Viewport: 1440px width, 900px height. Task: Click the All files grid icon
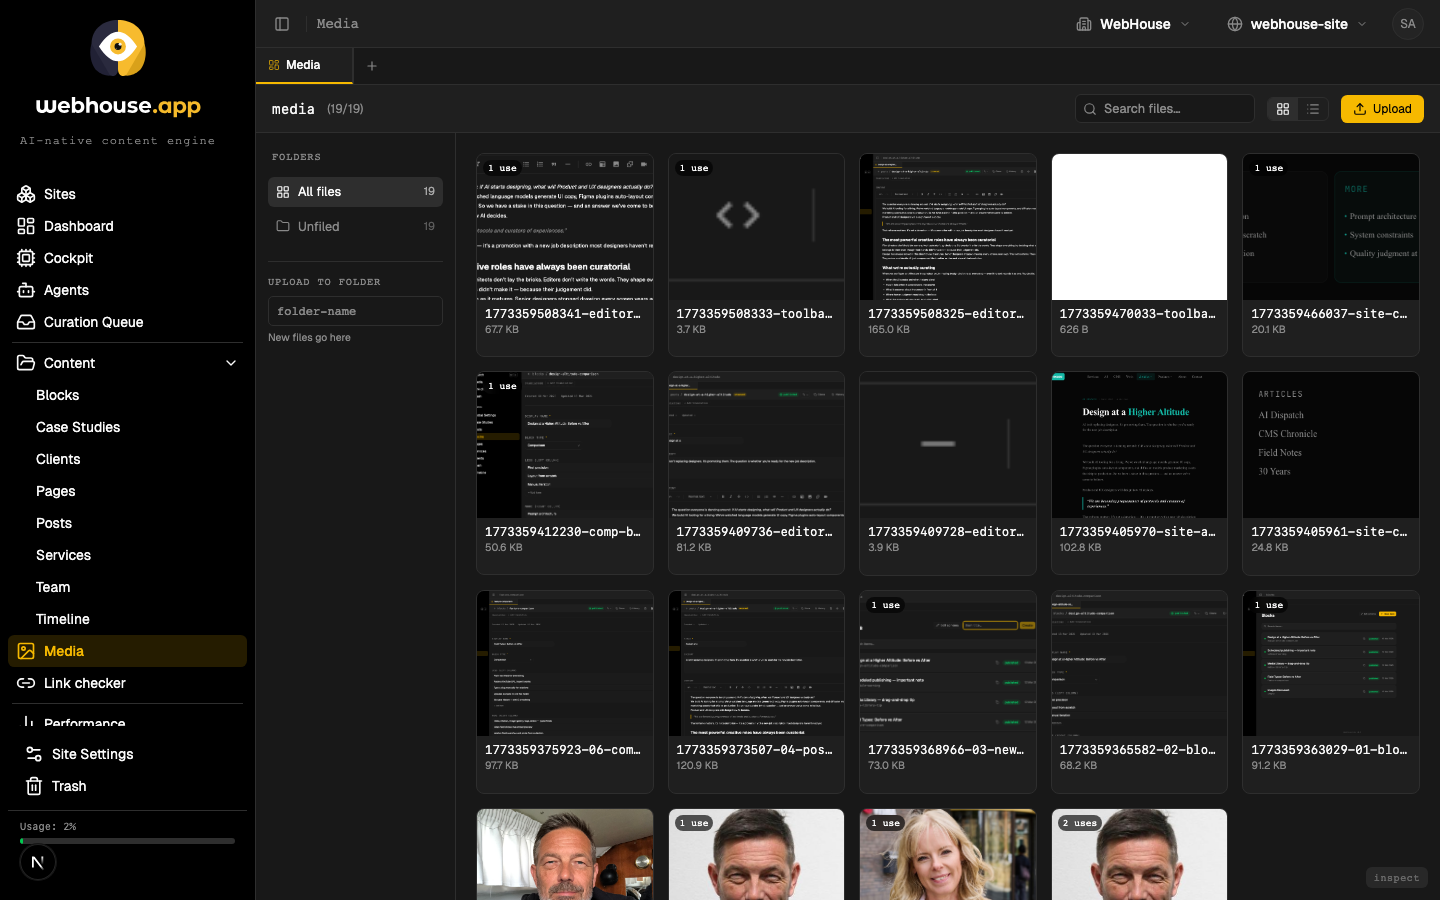[x=283, y=192]
